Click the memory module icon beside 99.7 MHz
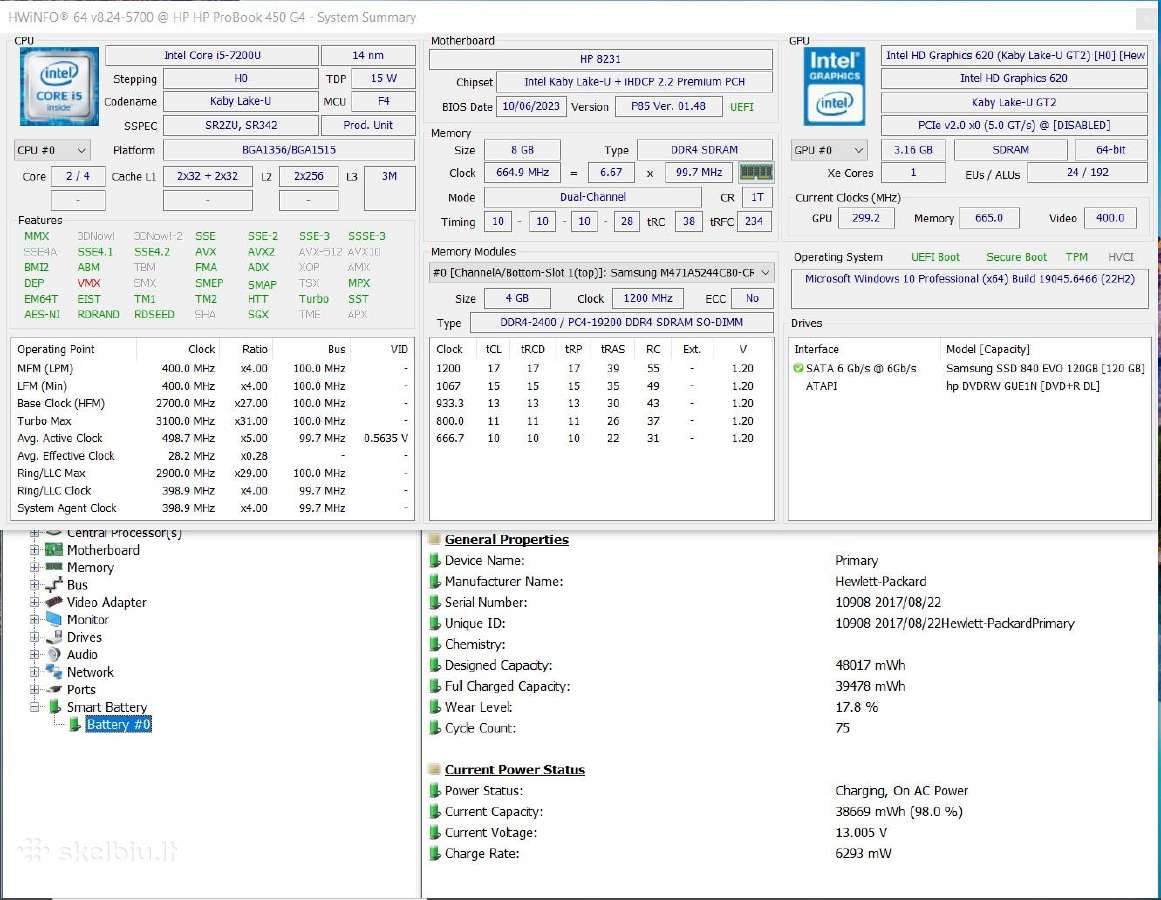This screenshot has height=900, width=1161. point(756,172)
